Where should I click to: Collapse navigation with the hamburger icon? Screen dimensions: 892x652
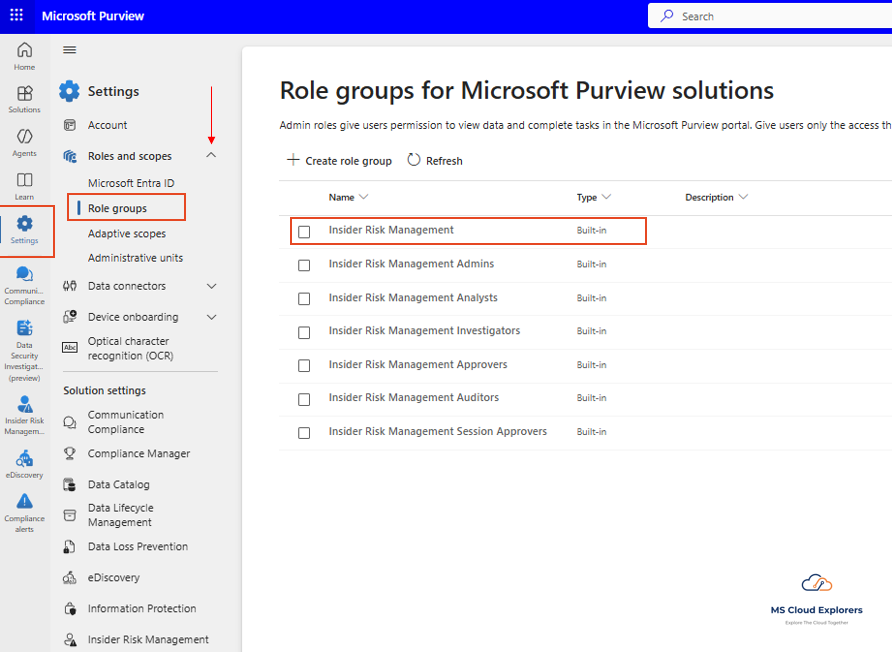pos(69,50)
